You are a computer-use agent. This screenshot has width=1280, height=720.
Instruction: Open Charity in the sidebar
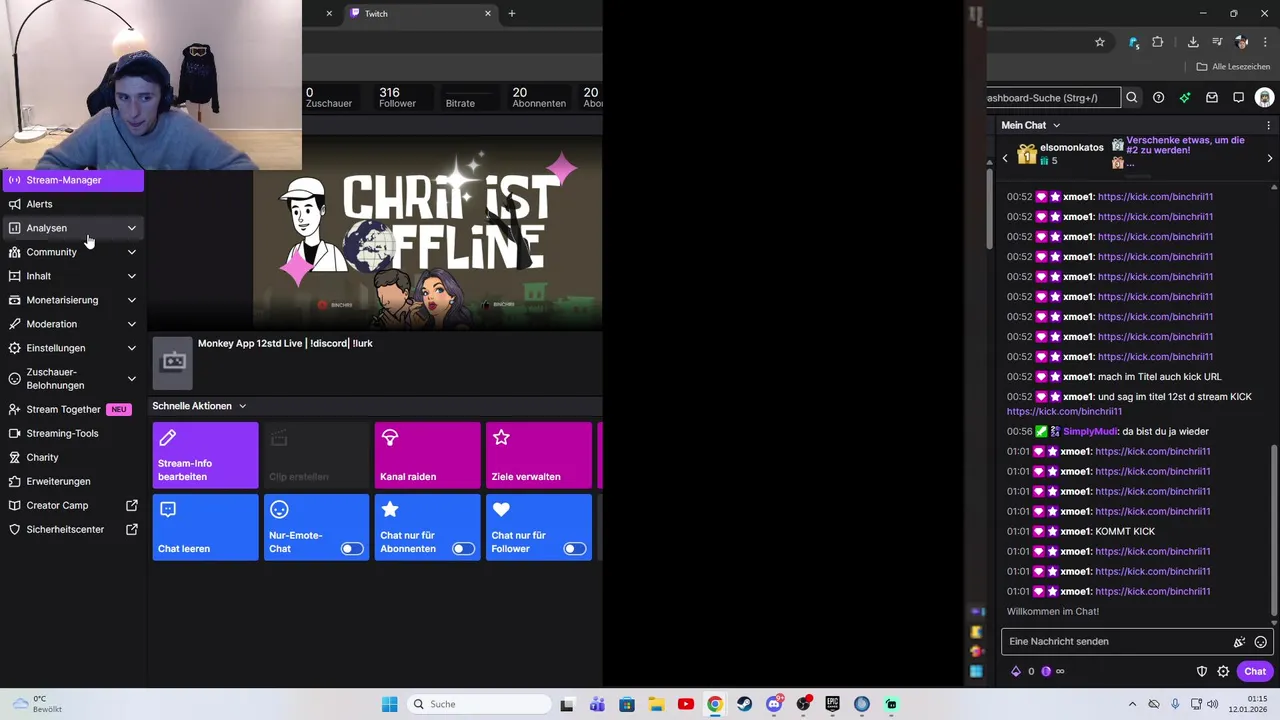point(72,457)
